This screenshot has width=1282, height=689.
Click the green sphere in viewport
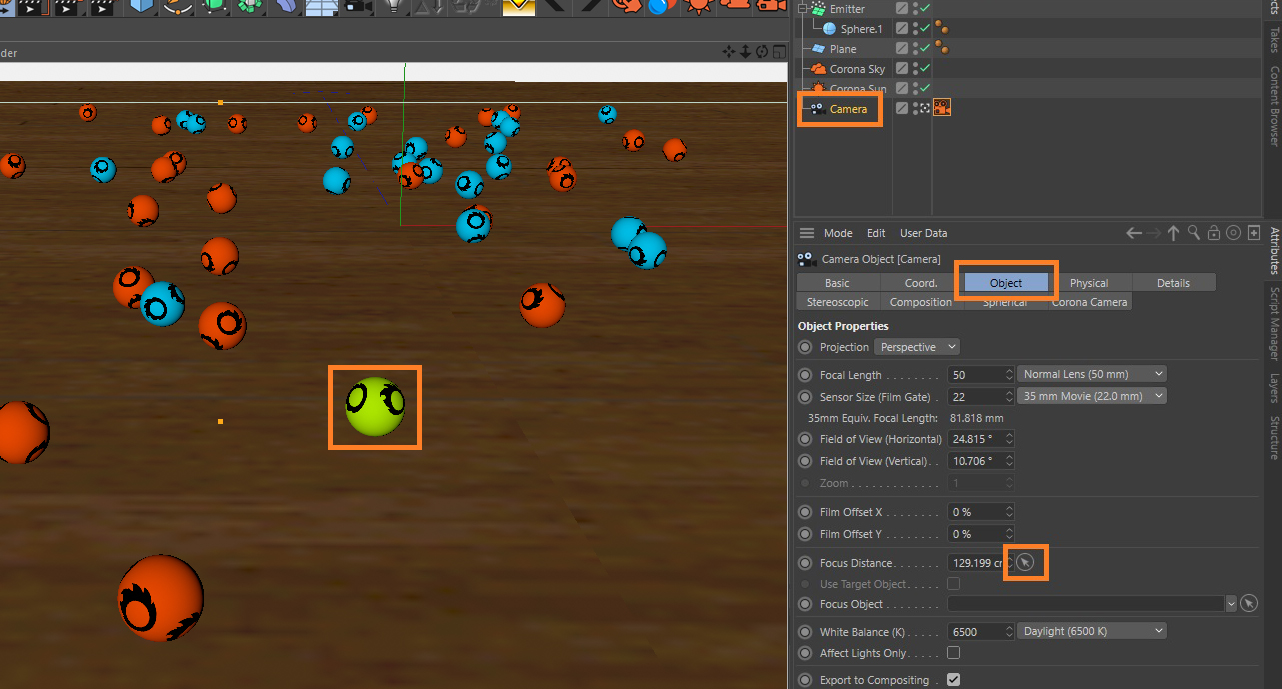coord(375,407)
